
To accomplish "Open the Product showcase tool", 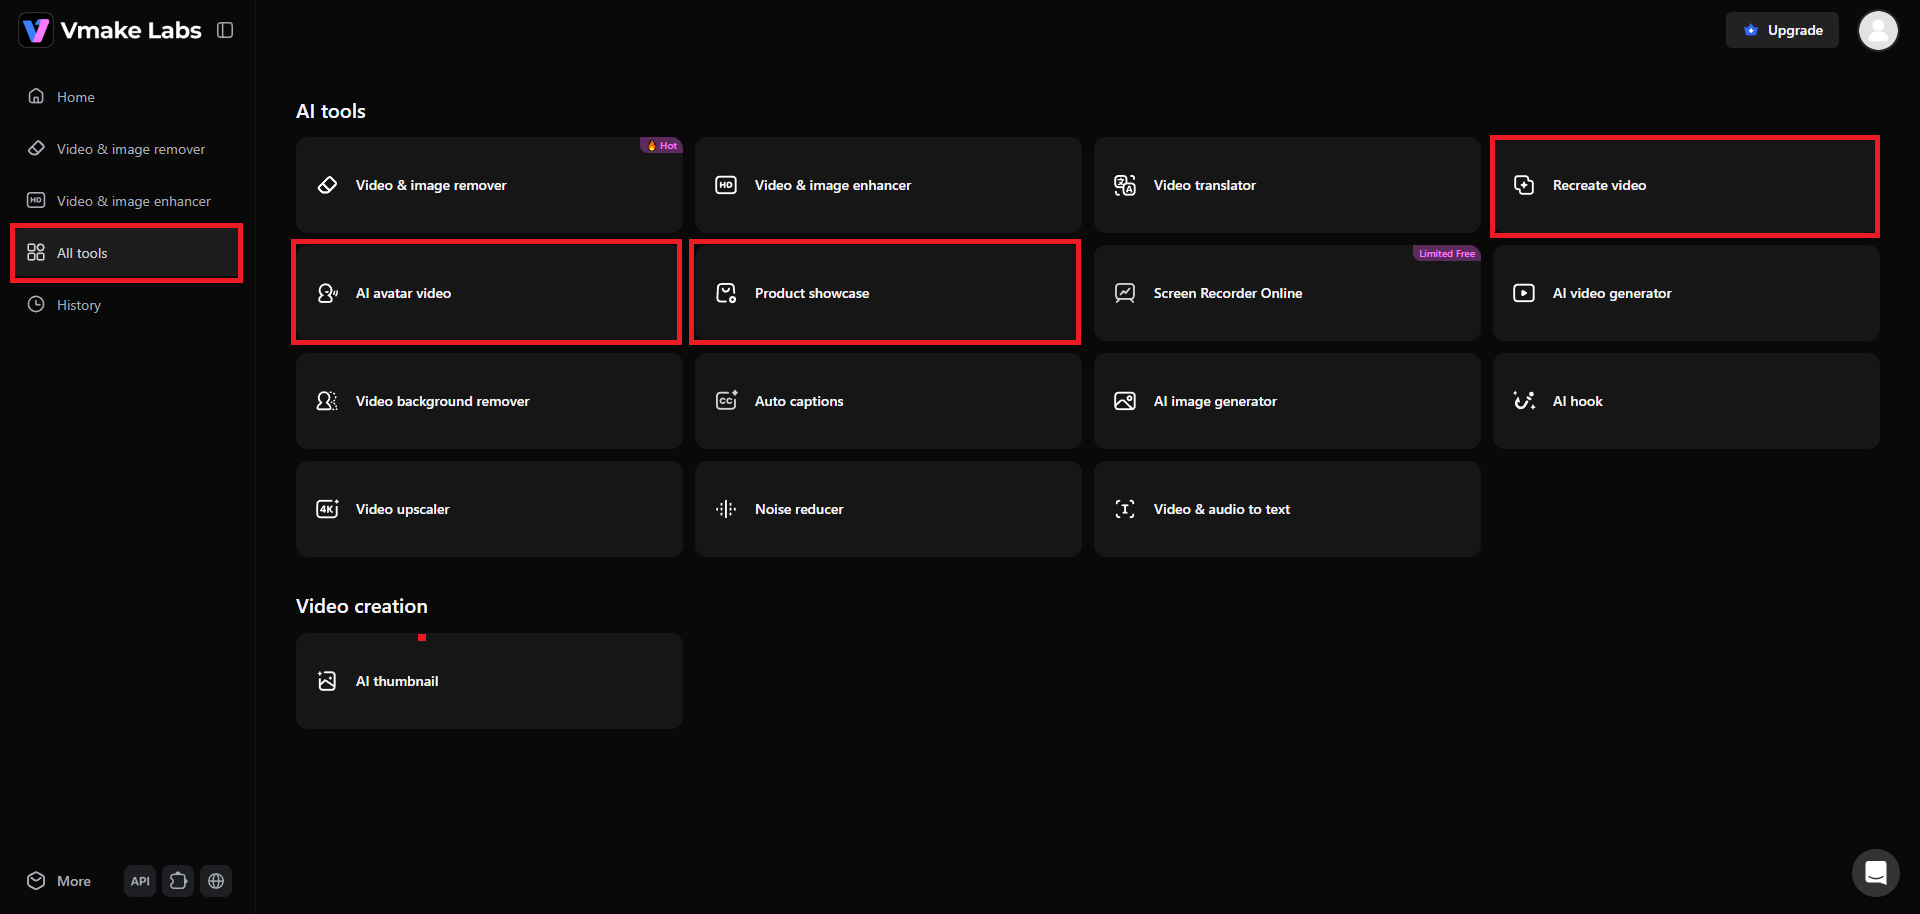I will [888, 293].
